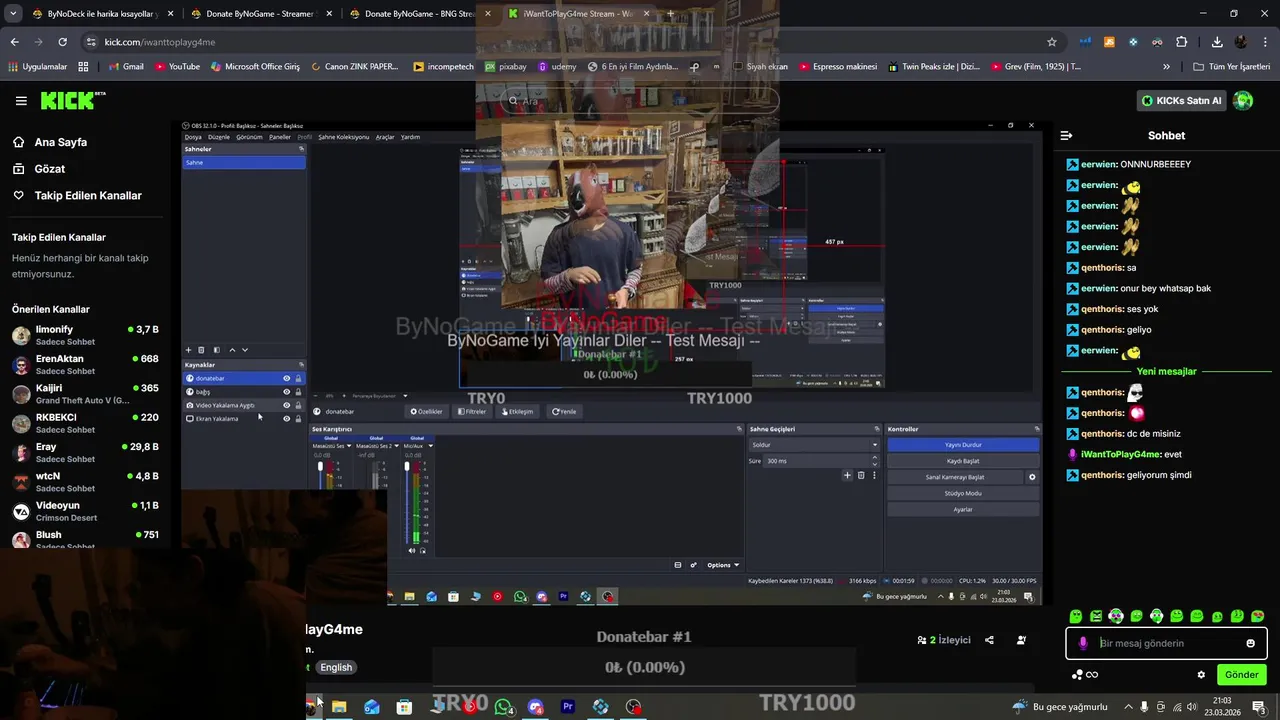Open OBS Görünüm menu
1280x720 pixels.
tap(249, 137)
